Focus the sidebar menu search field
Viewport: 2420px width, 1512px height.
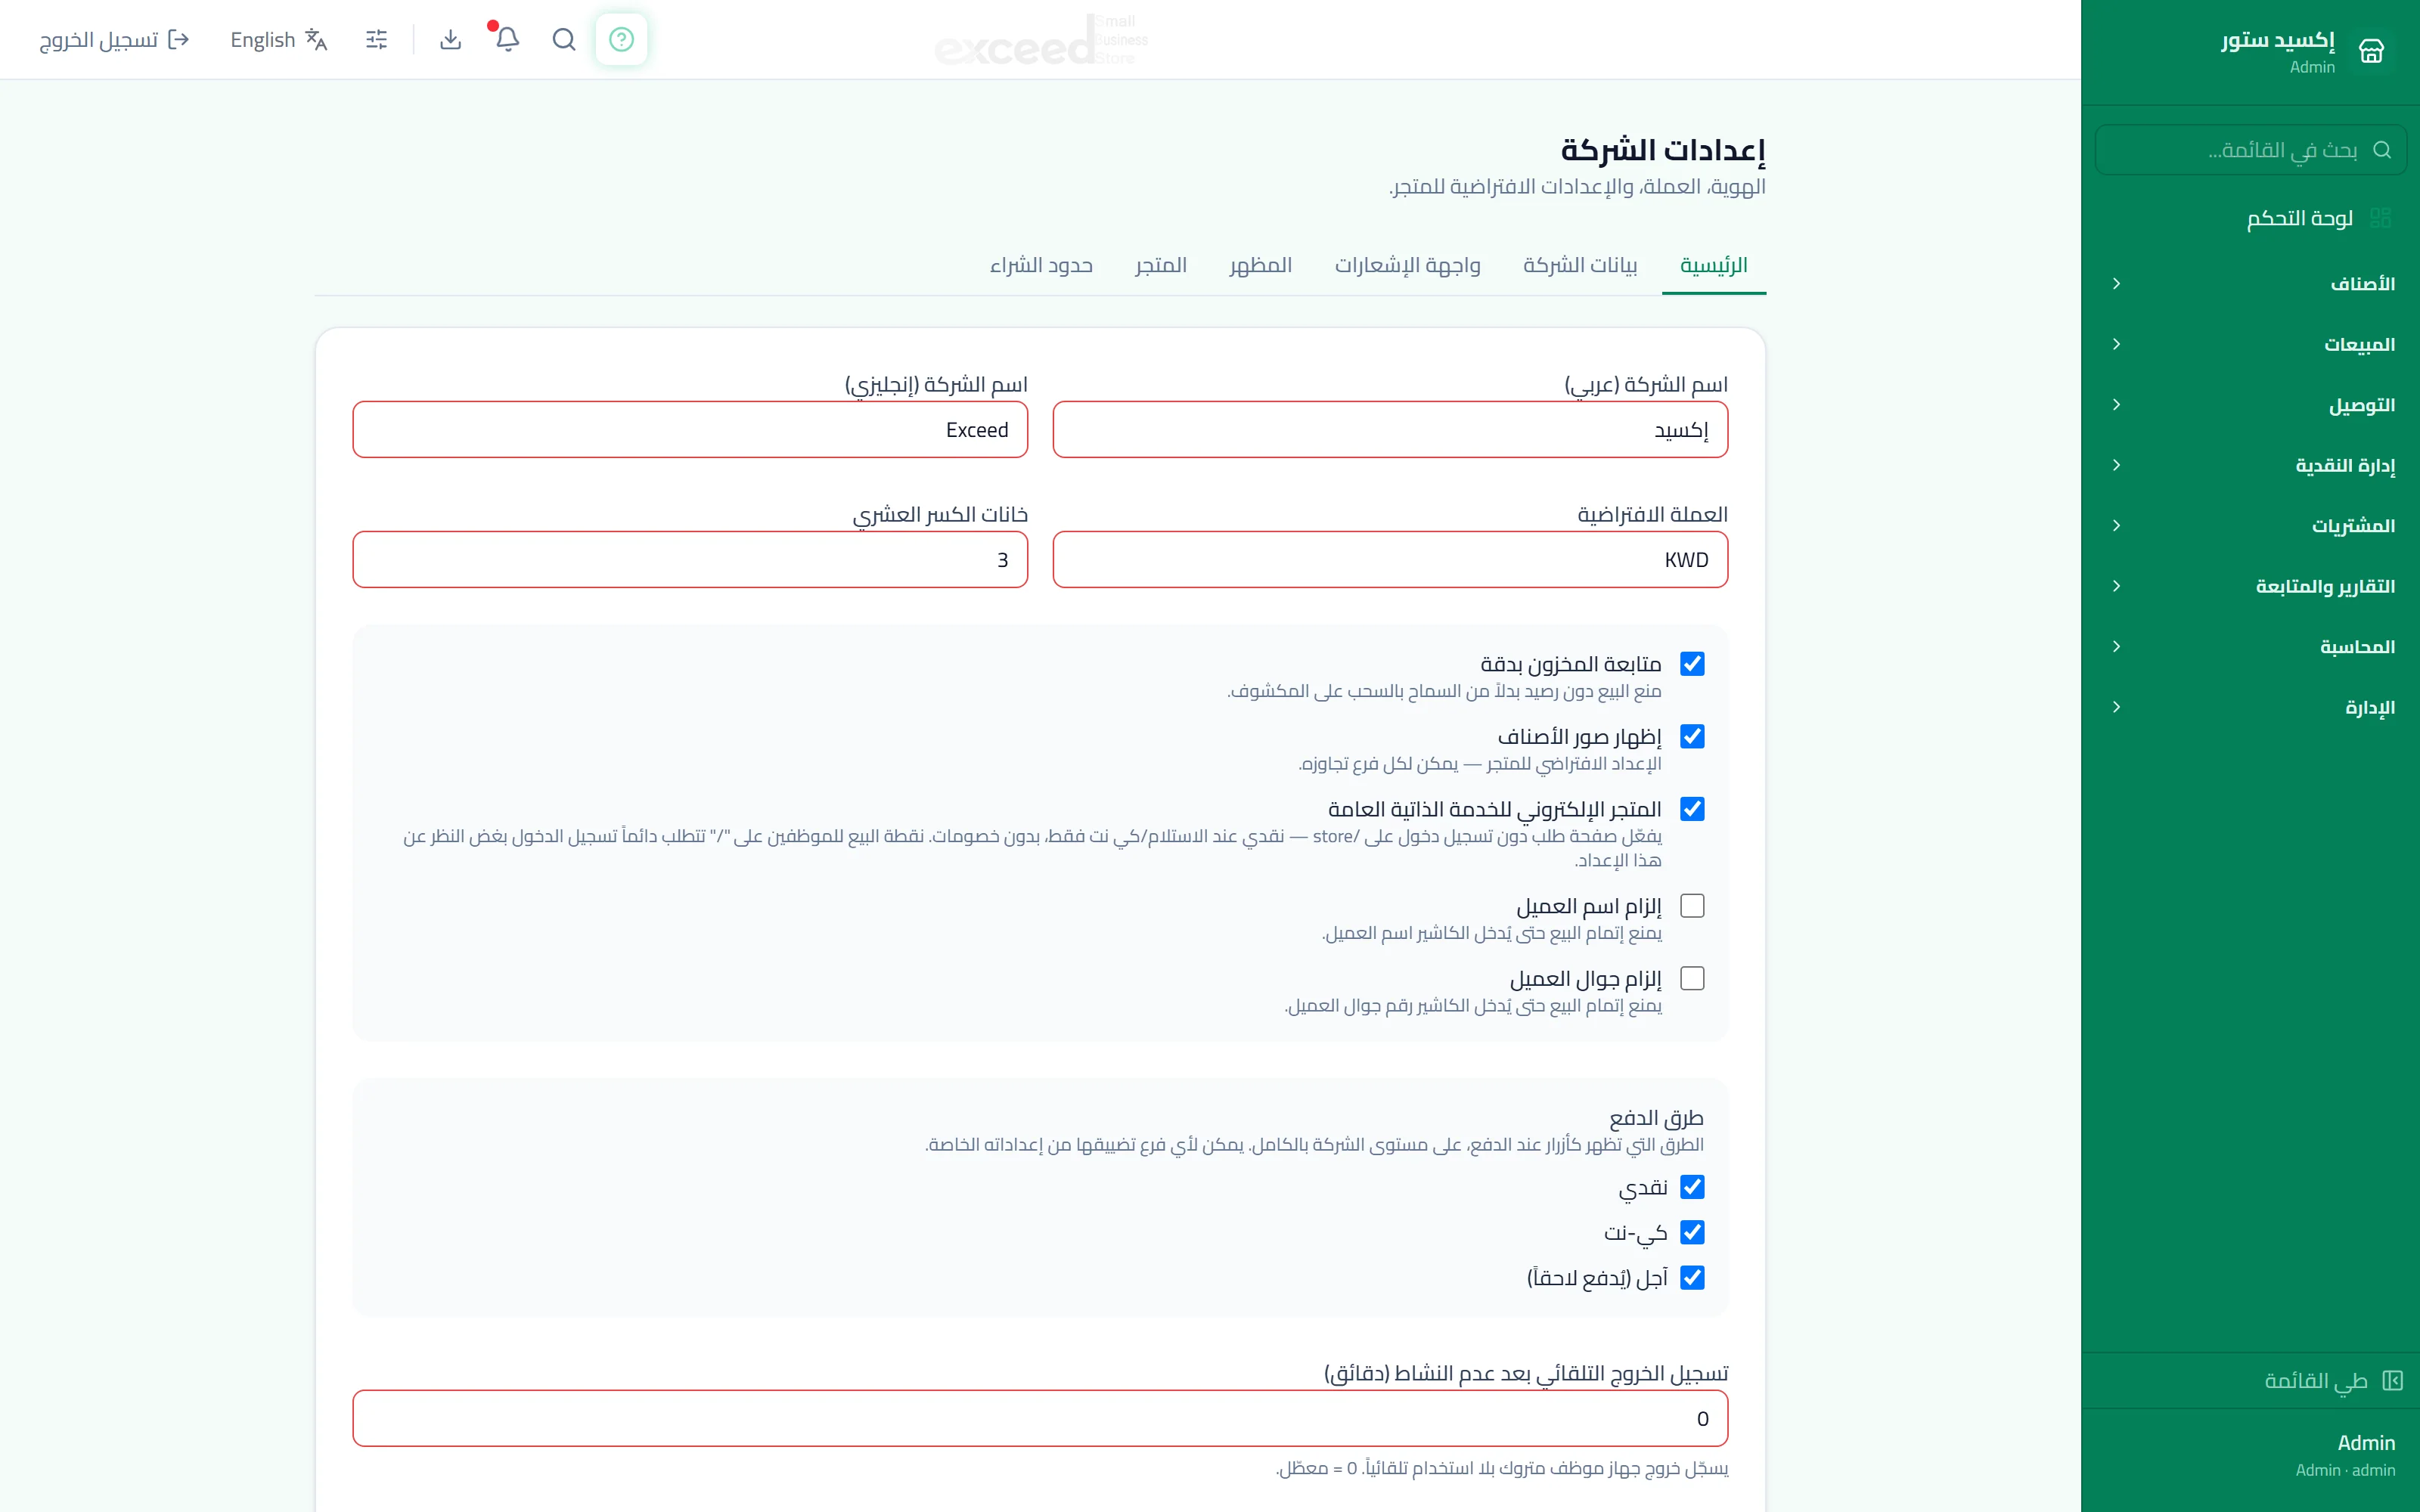(x=2250, y=150)
